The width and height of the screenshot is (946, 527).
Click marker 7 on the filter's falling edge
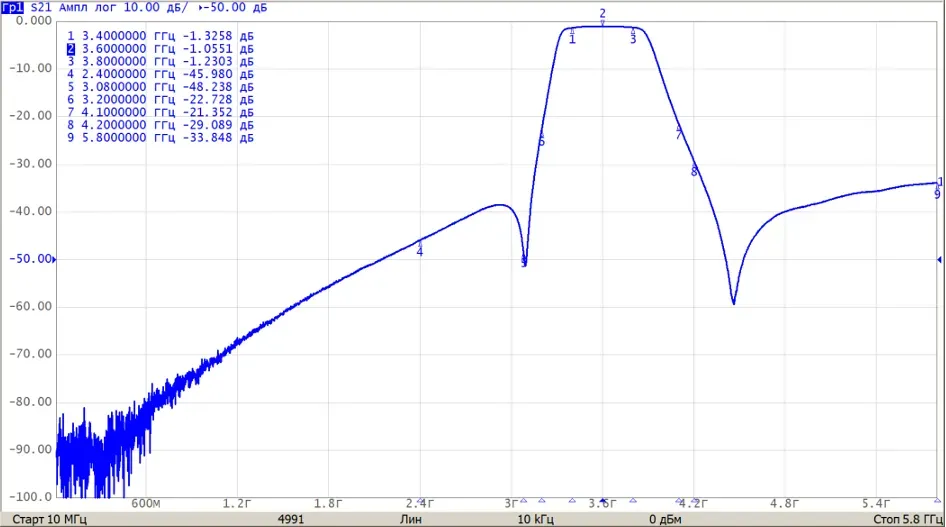[x=679, y=133]
